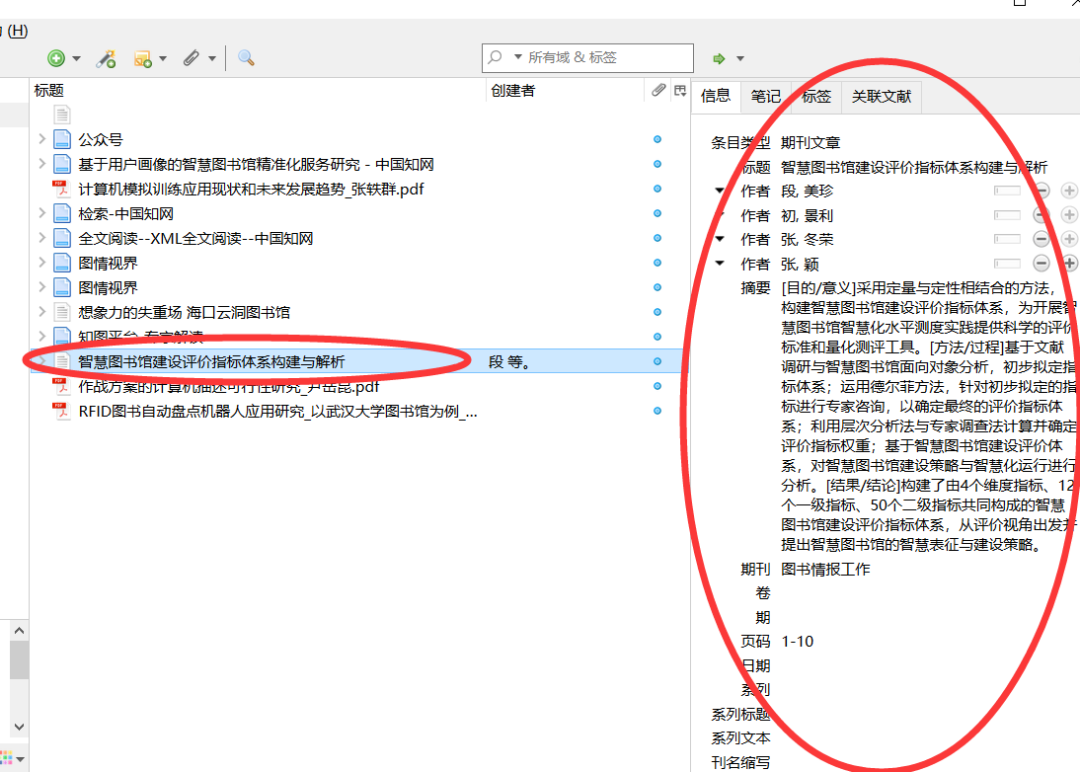1080x772 pixels.
Task: Switch to the 标签 tab
Action: [816, 96]
